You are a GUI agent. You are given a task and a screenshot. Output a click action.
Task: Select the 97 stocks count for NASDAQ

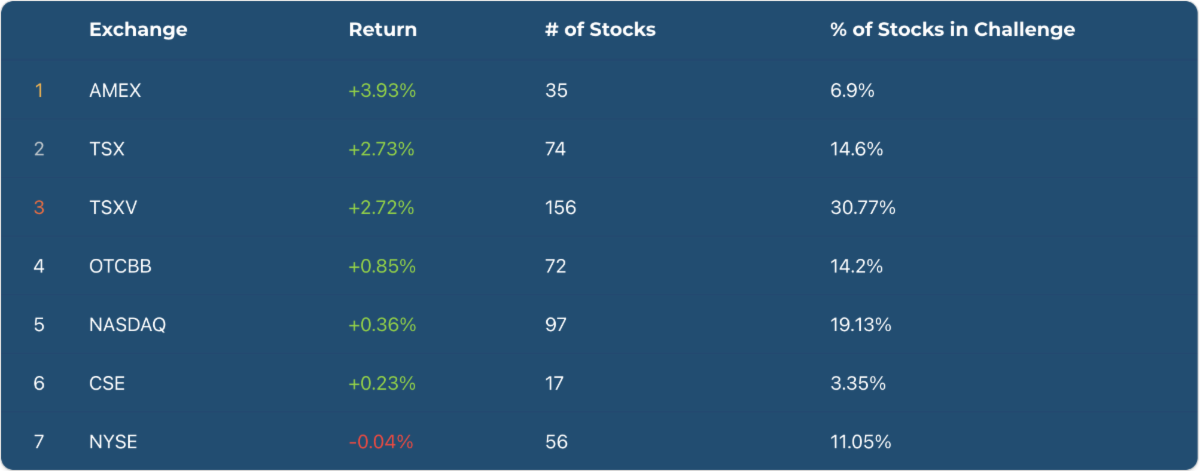tap(556, 325)
